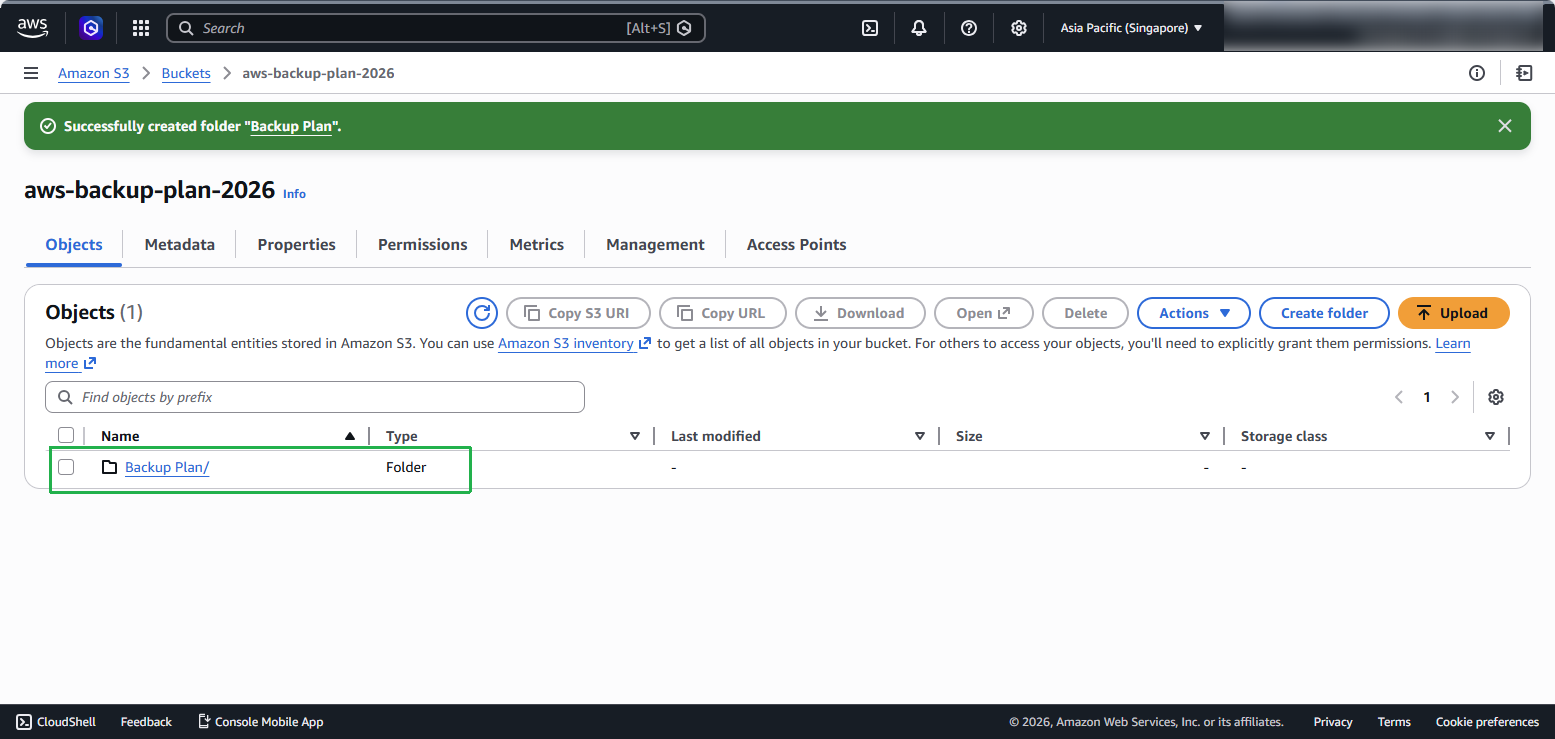
Task: Click the Open button
Action: coord(984,313)
